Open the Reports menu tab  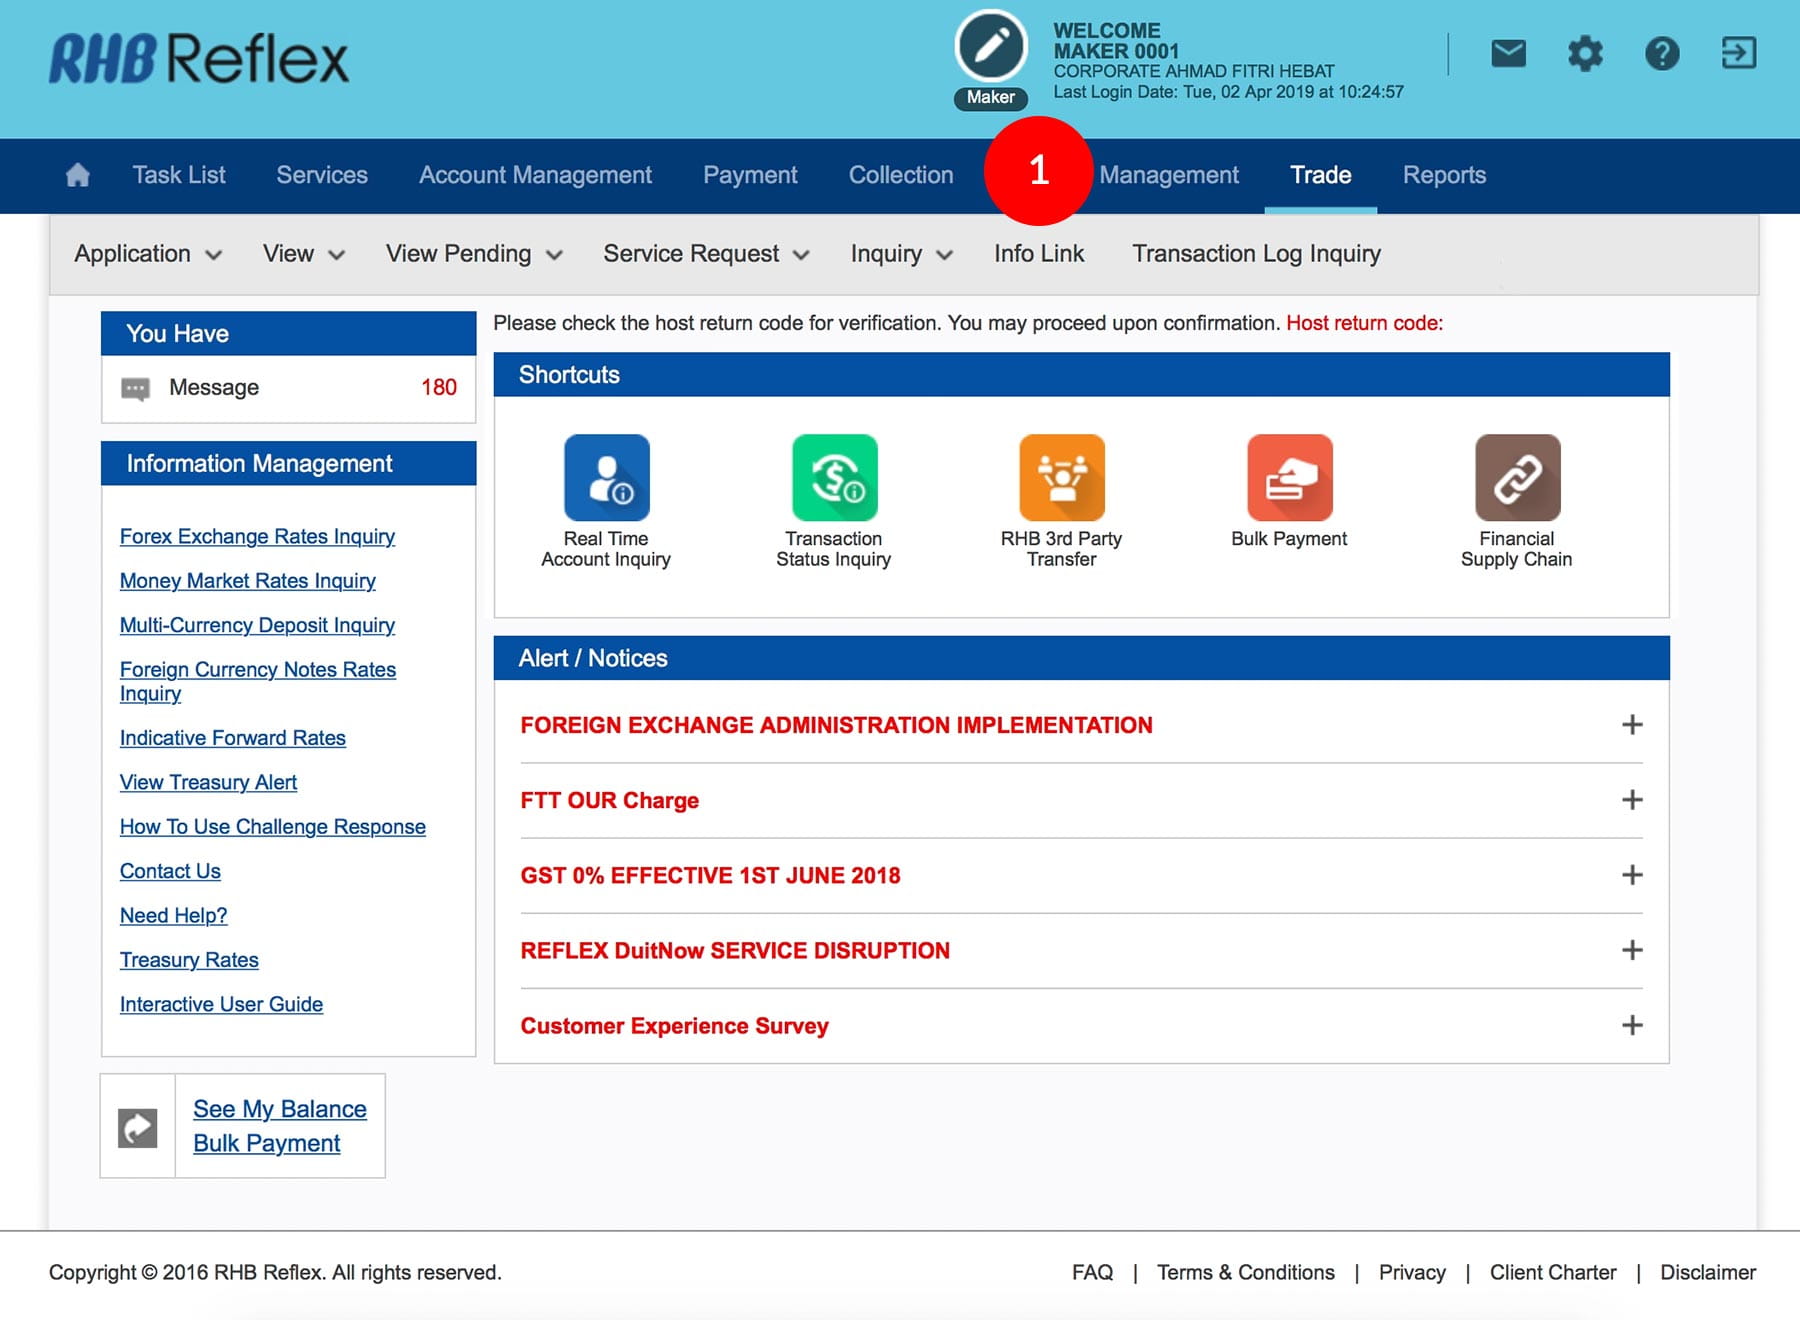(1444, 175)
